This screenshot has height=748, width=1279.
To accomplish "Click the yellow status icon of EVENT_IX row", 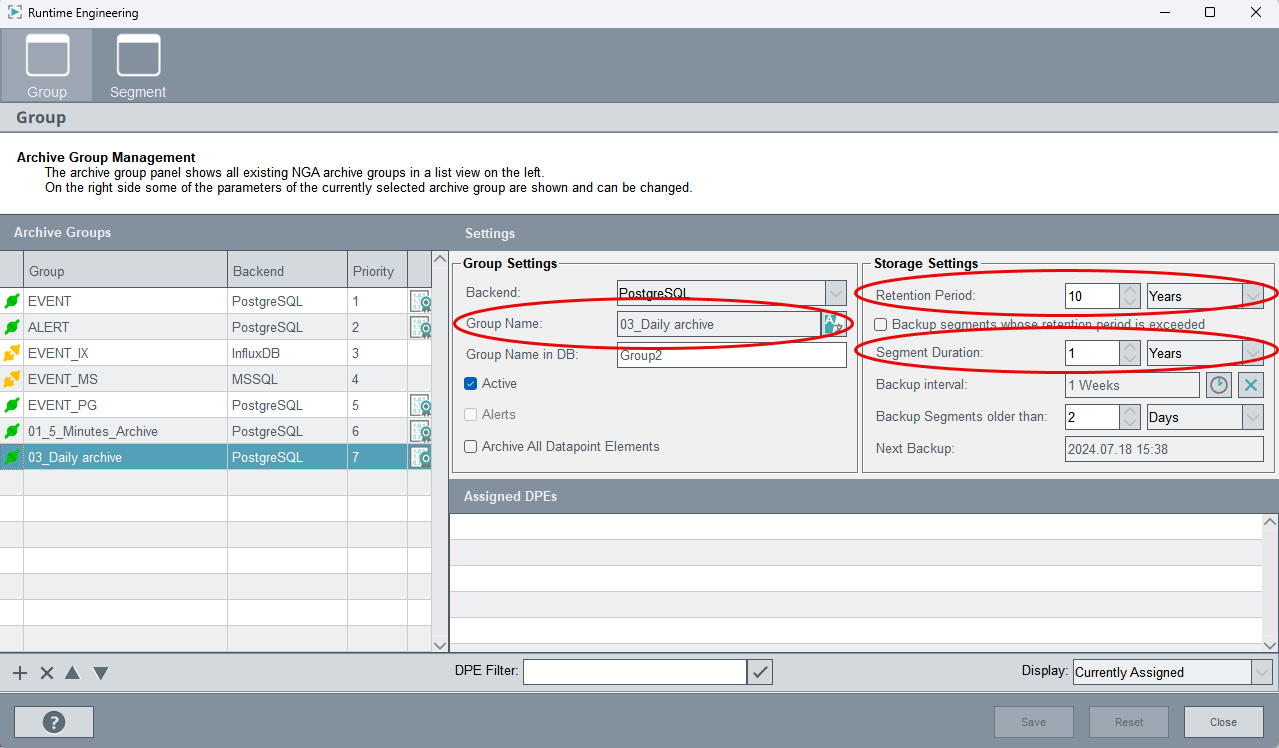I will click(12, 353).
